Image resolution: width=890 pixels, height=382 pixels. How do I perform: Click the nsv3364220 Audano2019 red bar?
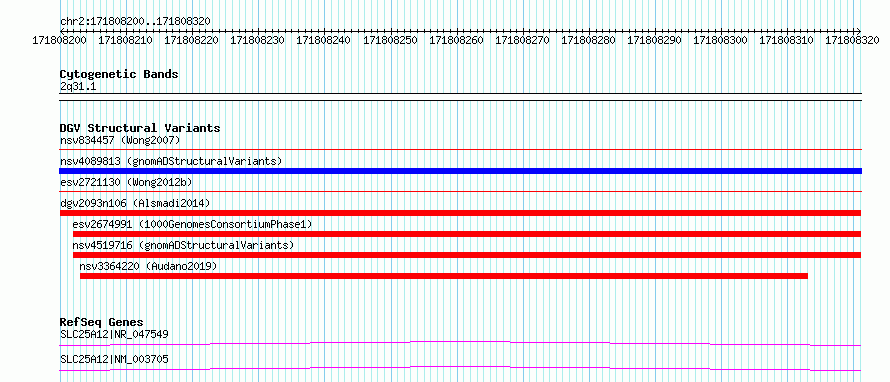pyautogui.click(x=444, y=276)
